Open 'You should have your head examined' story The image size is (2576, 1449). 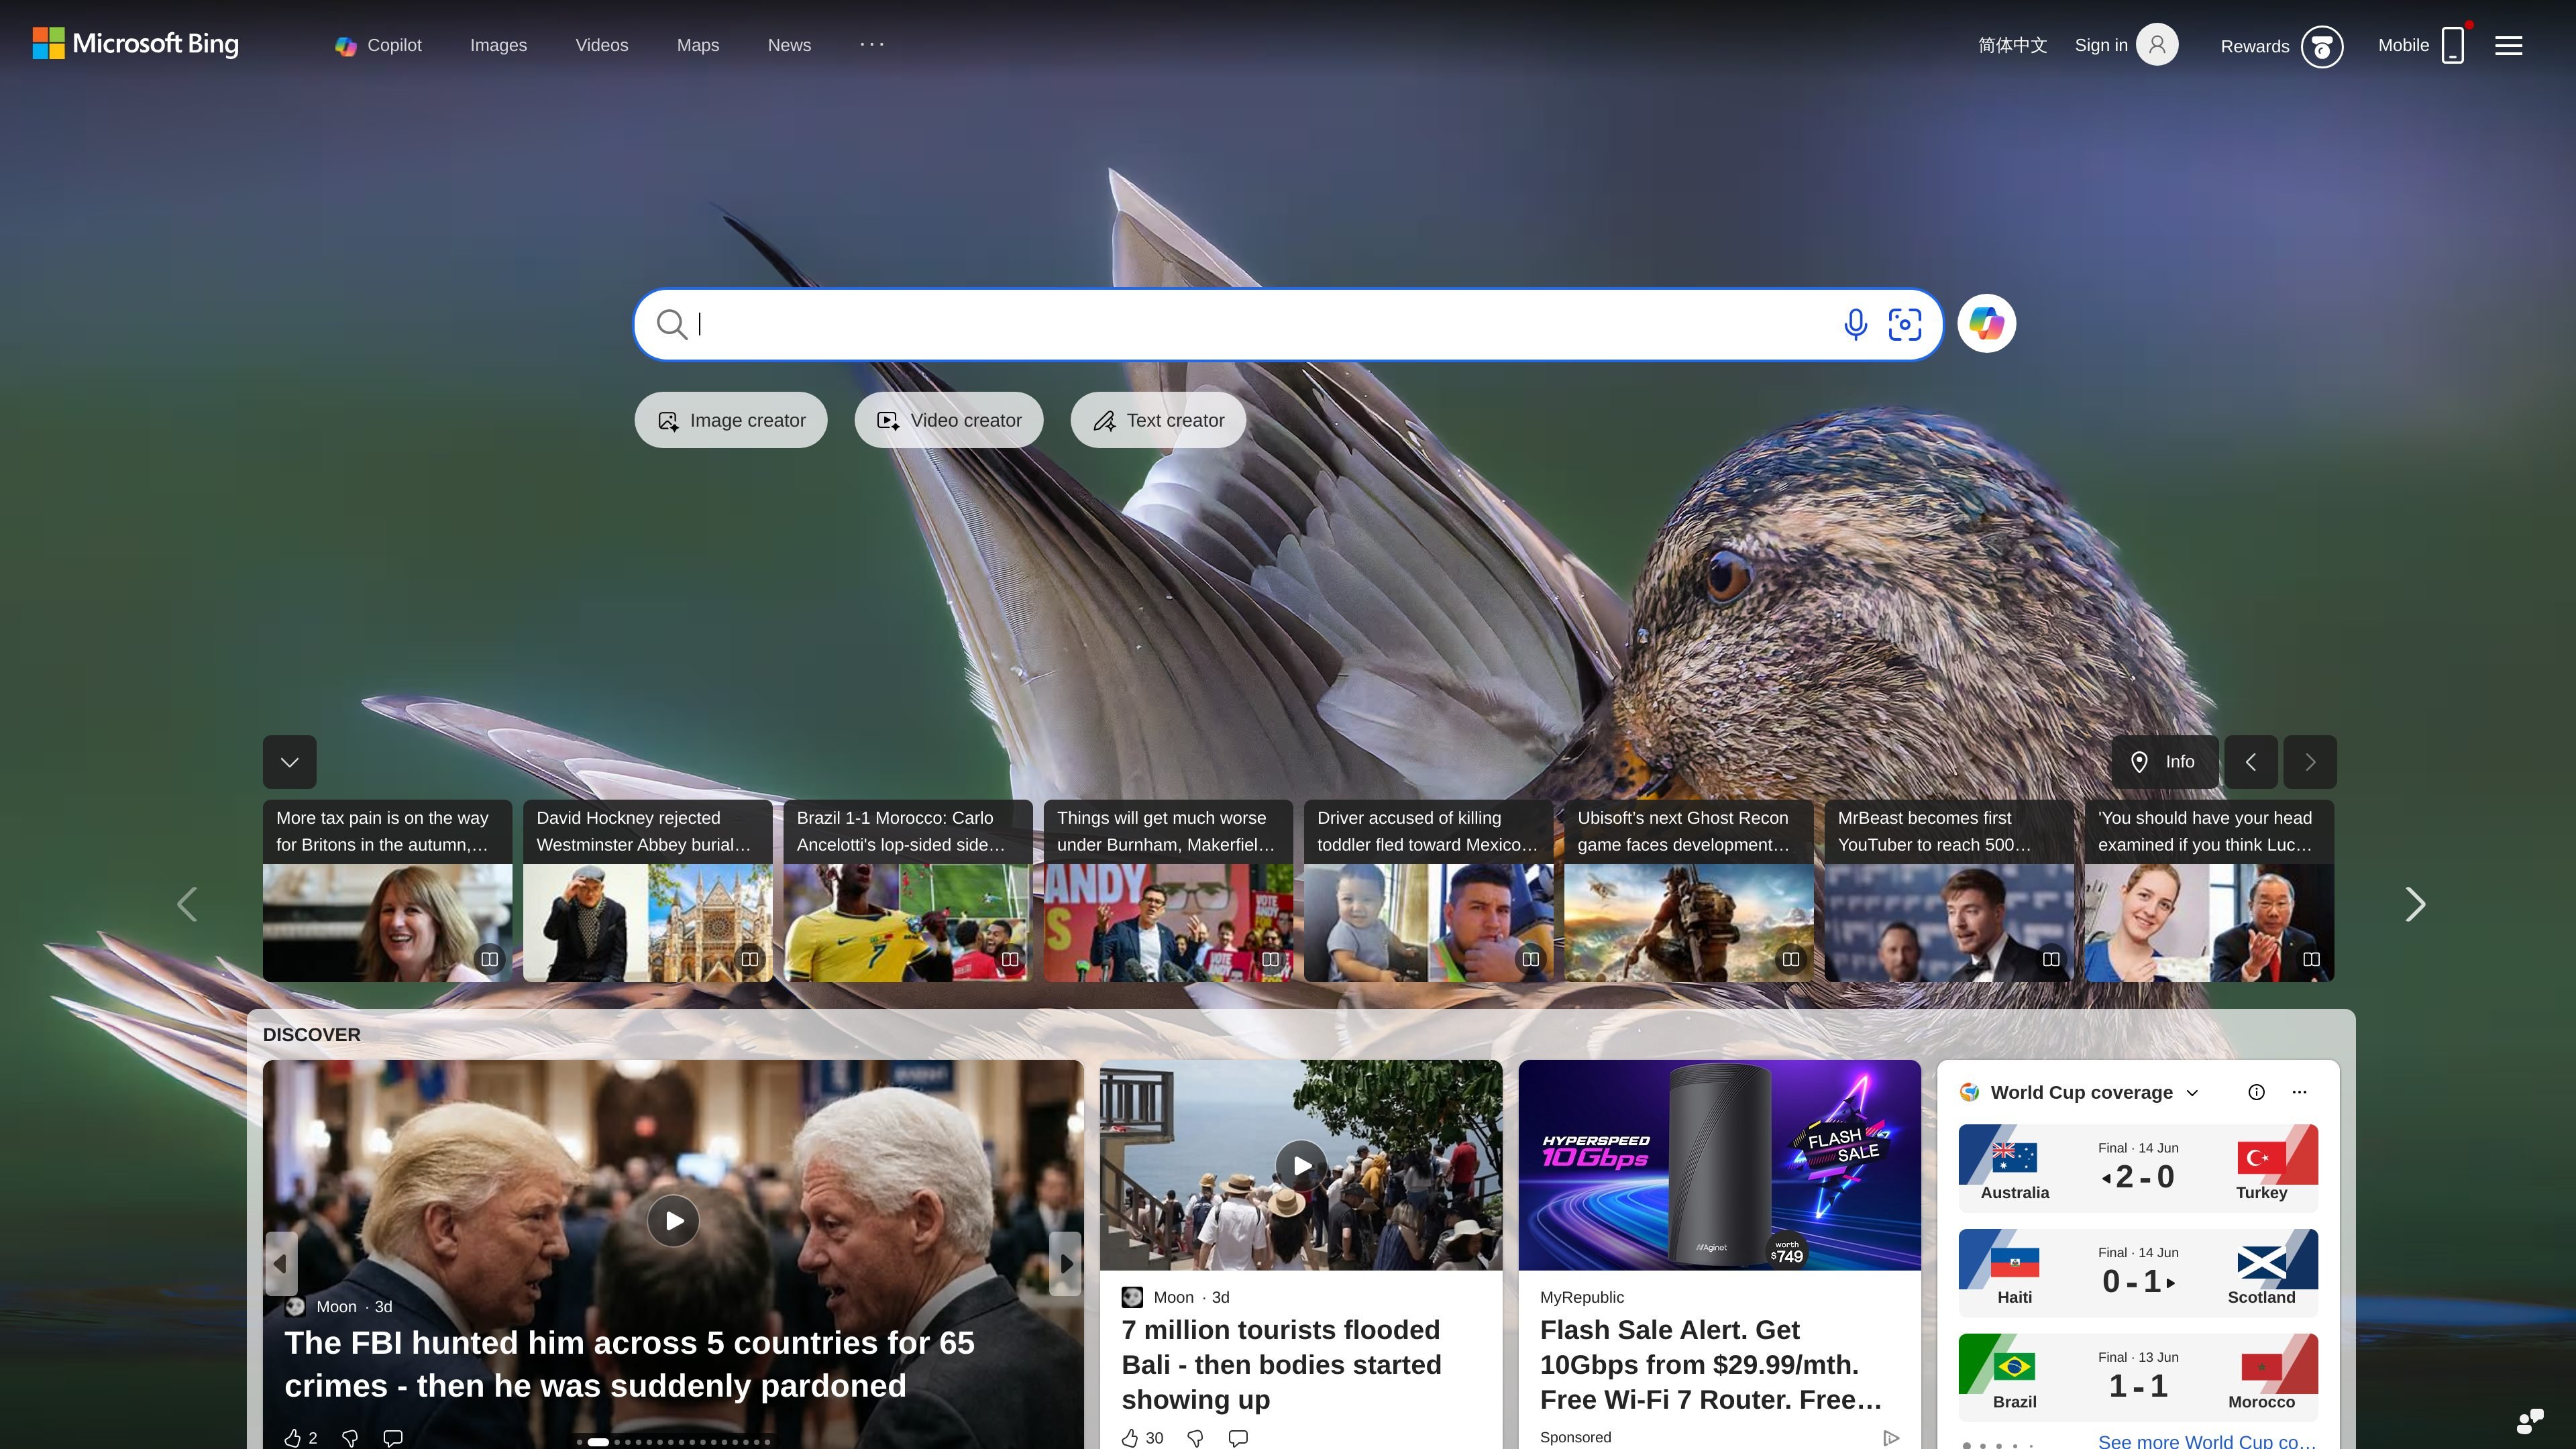tap(2209, 890)
